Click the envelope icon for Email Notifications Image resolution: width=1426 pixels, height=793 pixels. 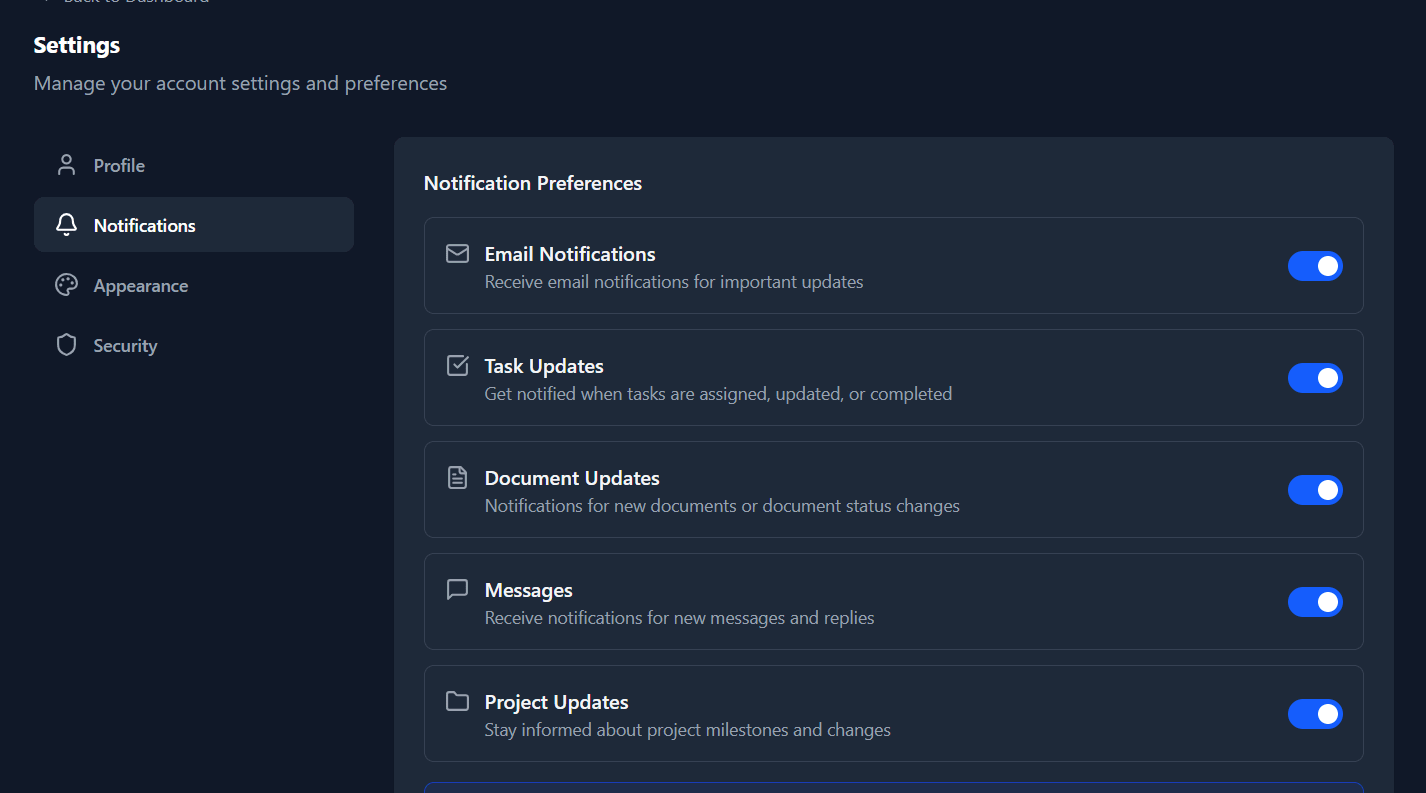457,254
